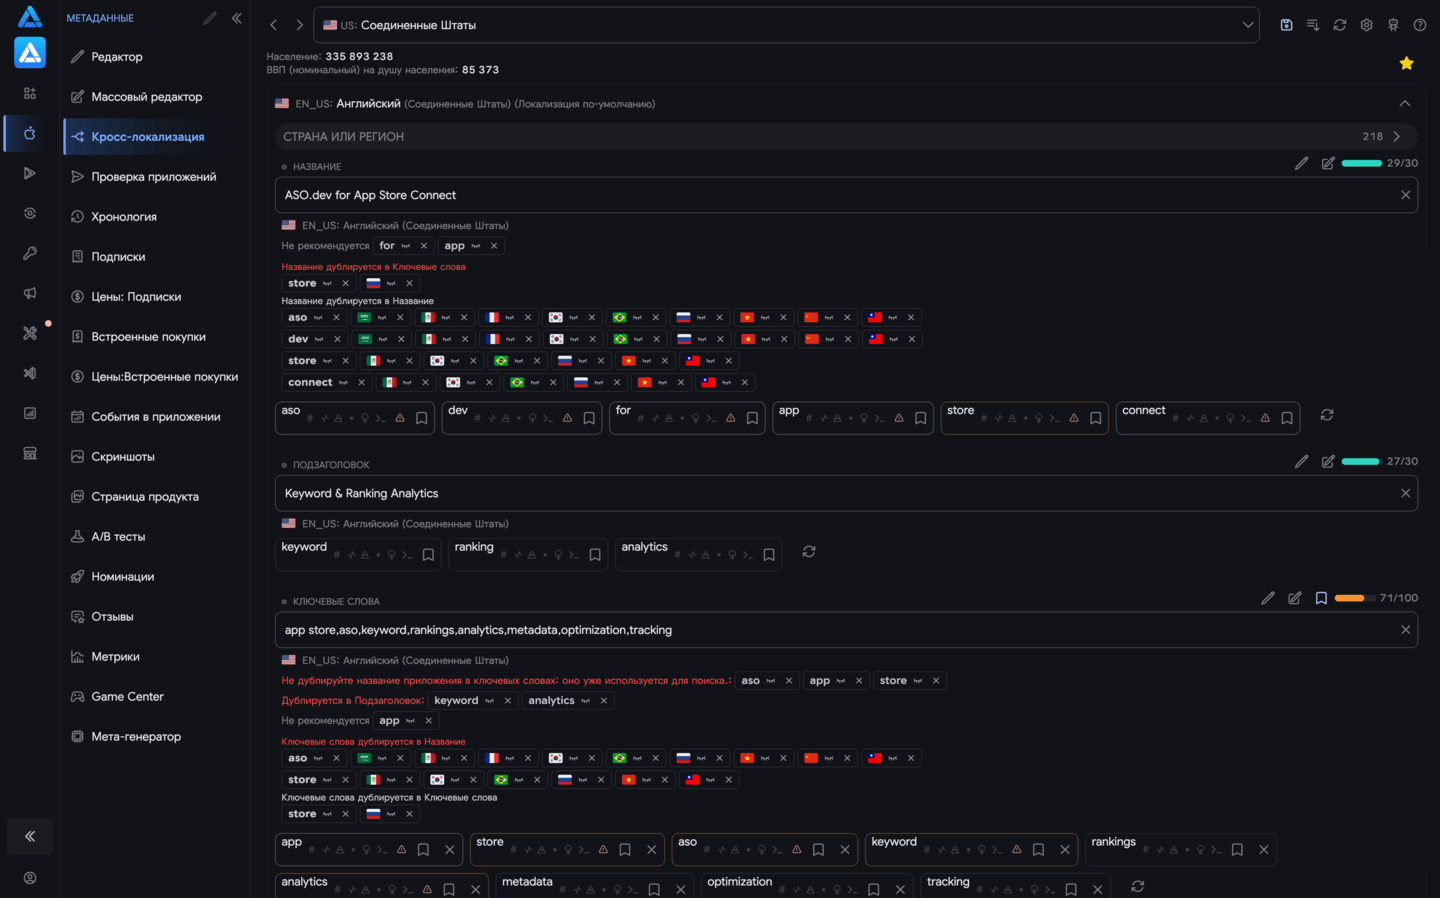Toggle the bookmark on the 'for' keyword chip
The height and width of the screenshot is (898, 1440).
752,419
